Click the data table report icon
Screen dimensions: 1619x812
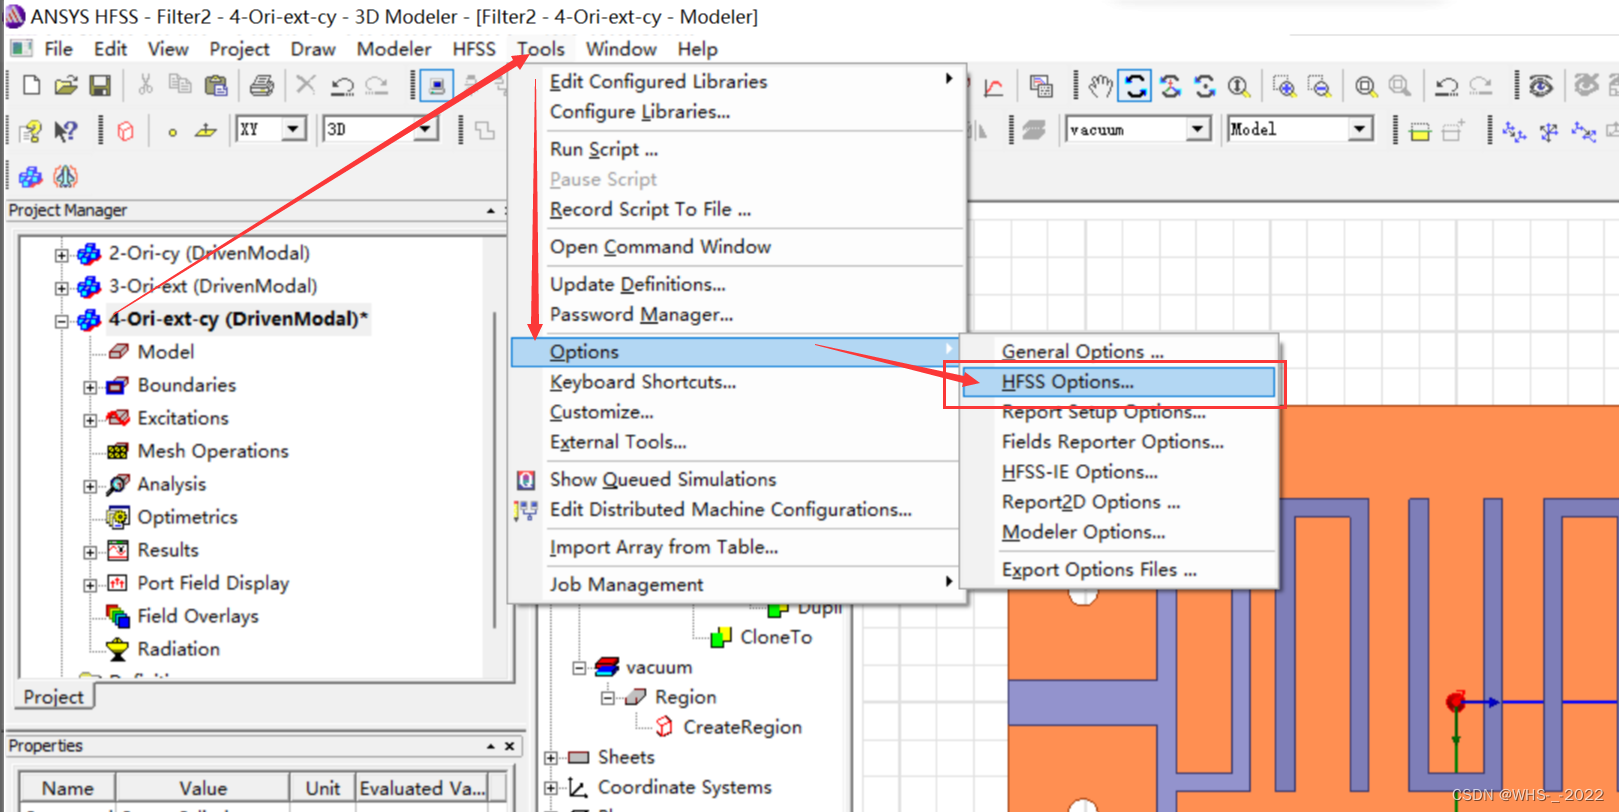click(x=1041, y=87)
